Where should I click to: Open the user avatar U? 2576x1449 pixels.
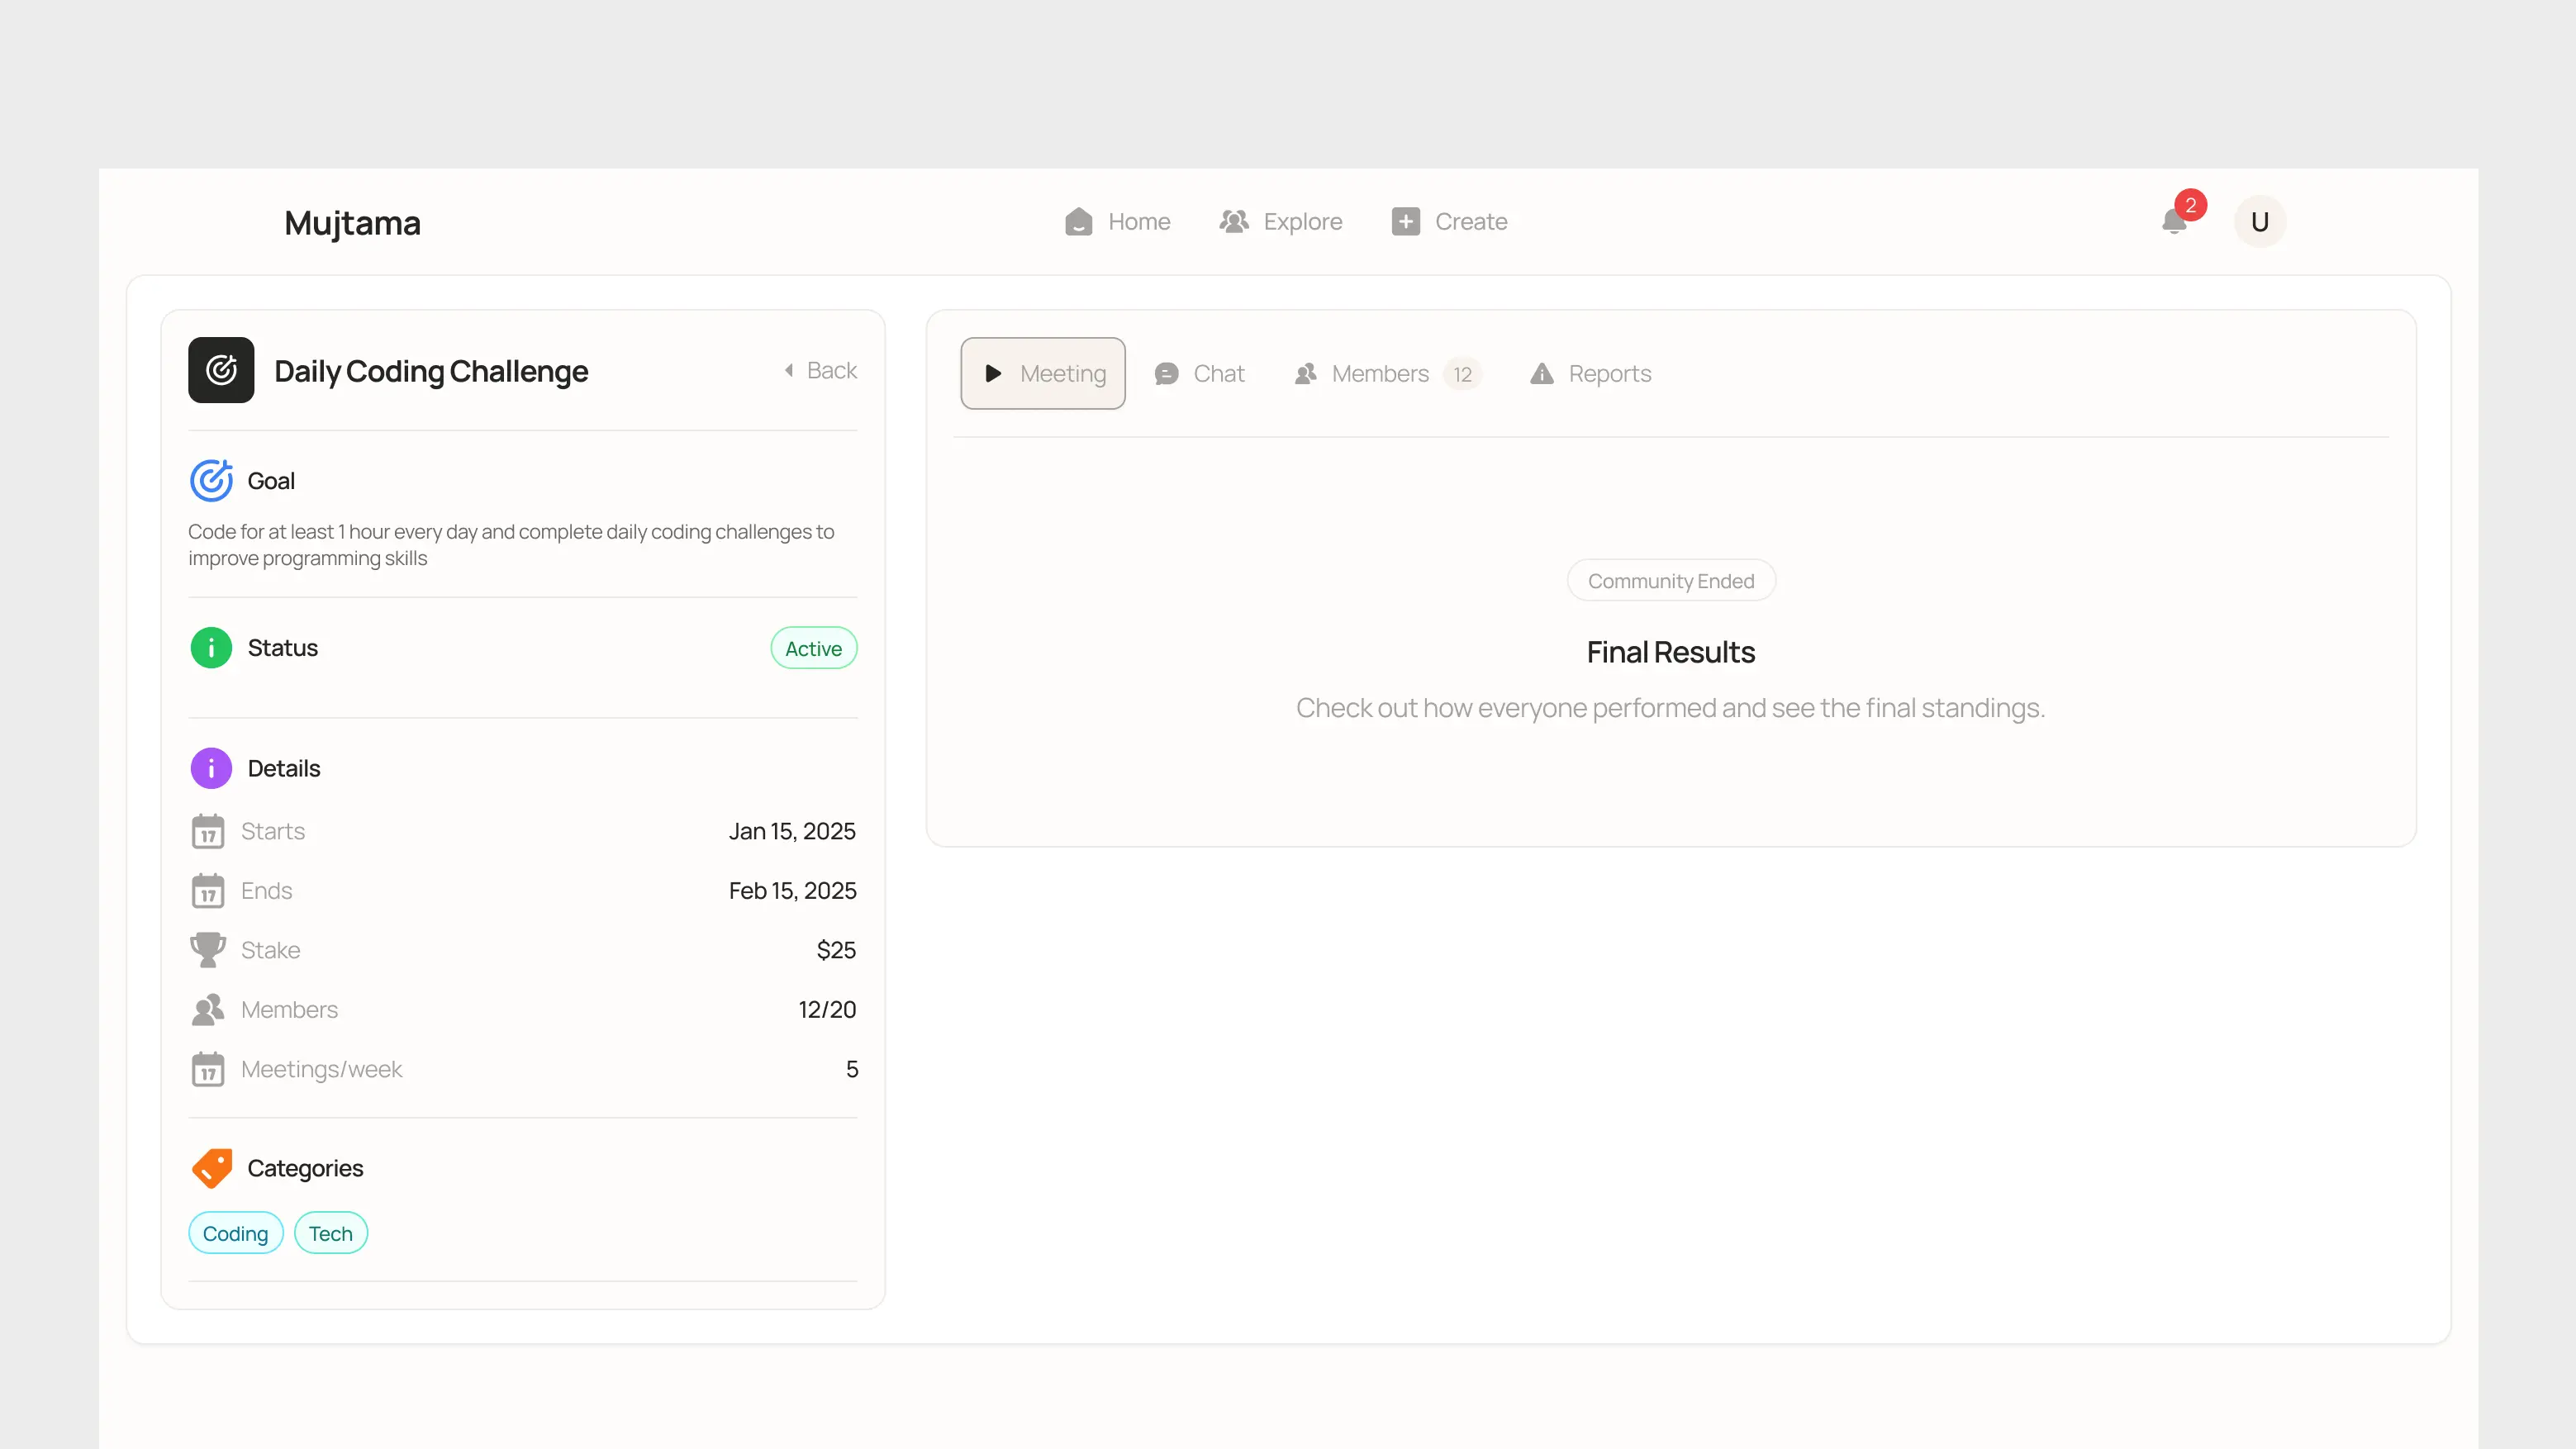[2259, 222]
